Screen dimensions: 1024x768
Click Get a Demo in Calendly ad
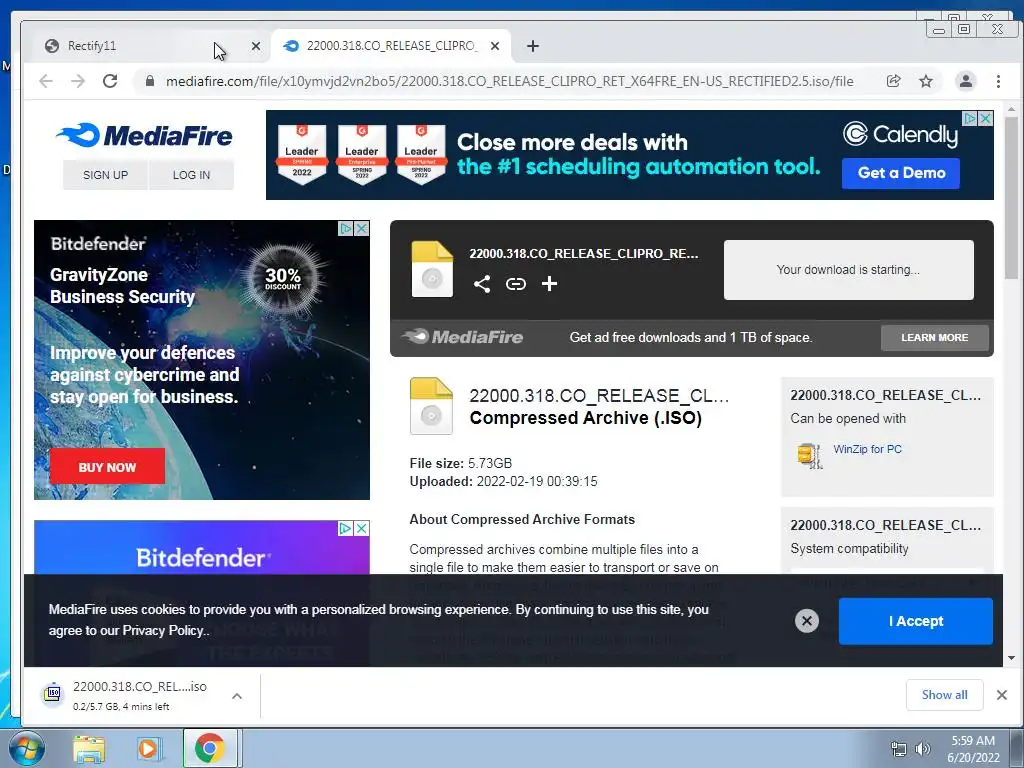(x=901, y=173)
